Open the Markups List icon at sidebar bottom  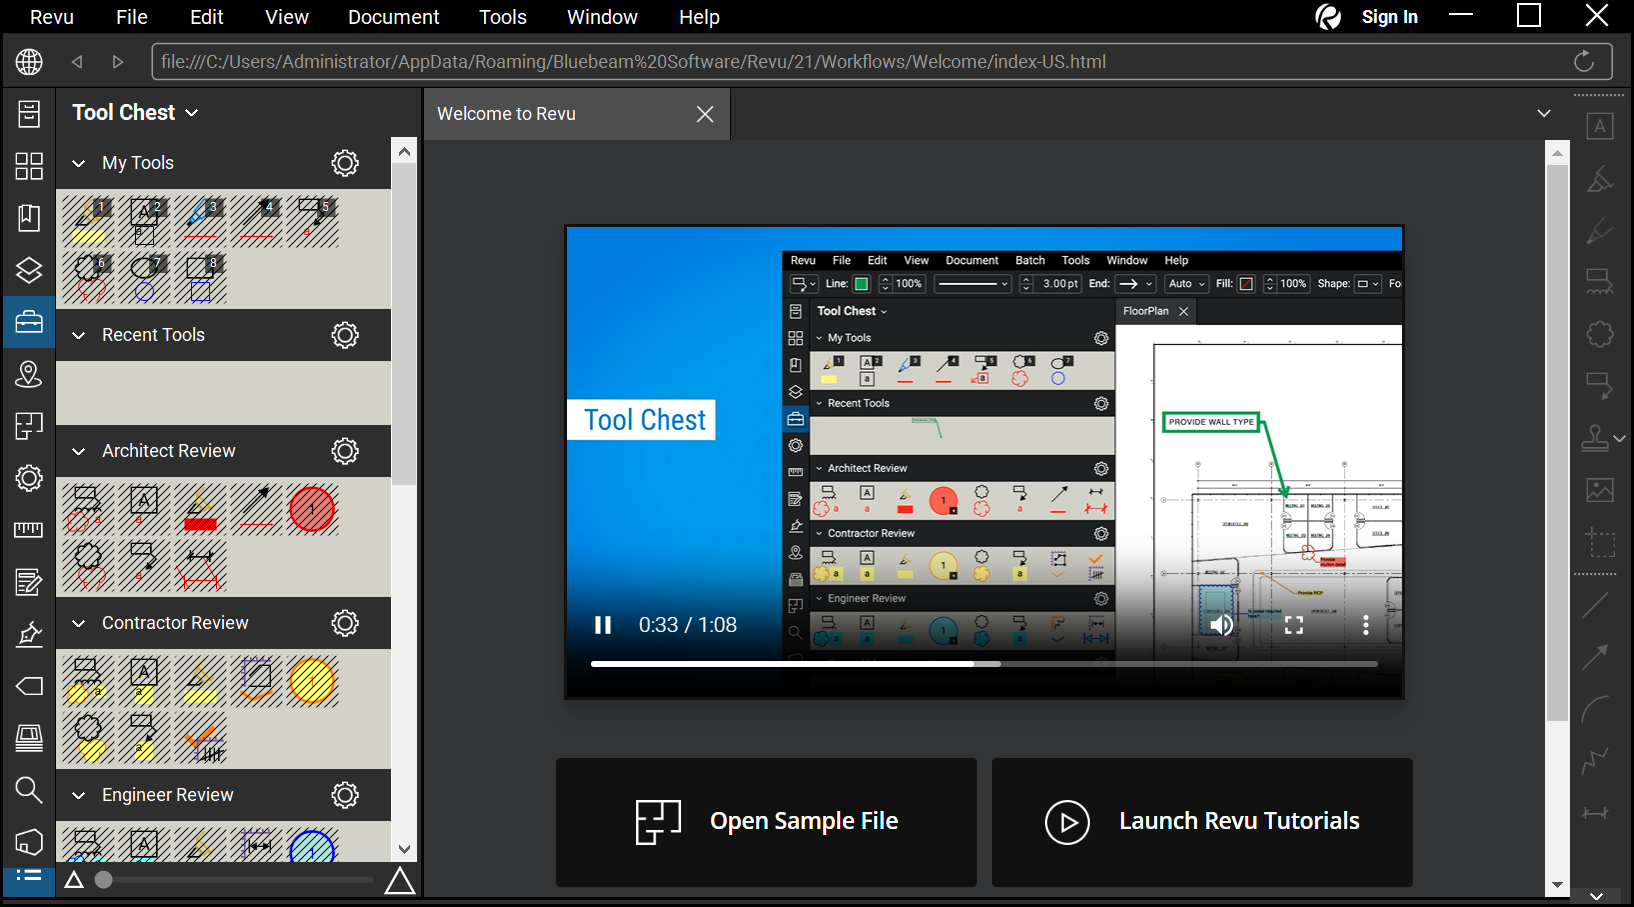click(29, 876)
